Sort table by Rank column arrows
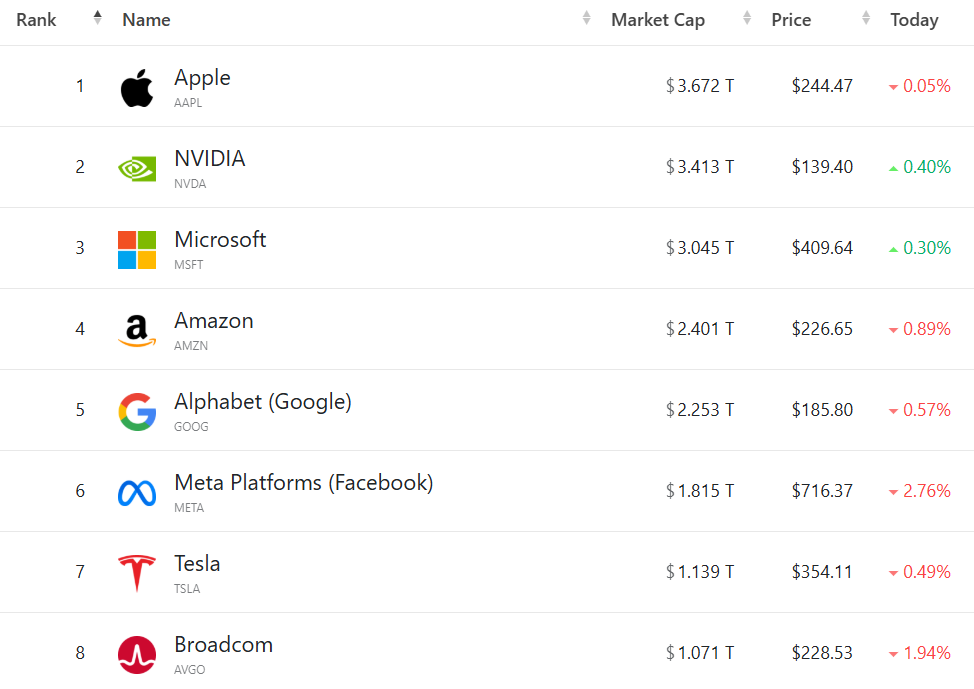Image resolution: width=974 pixels, height=689 pixels. 97,18
